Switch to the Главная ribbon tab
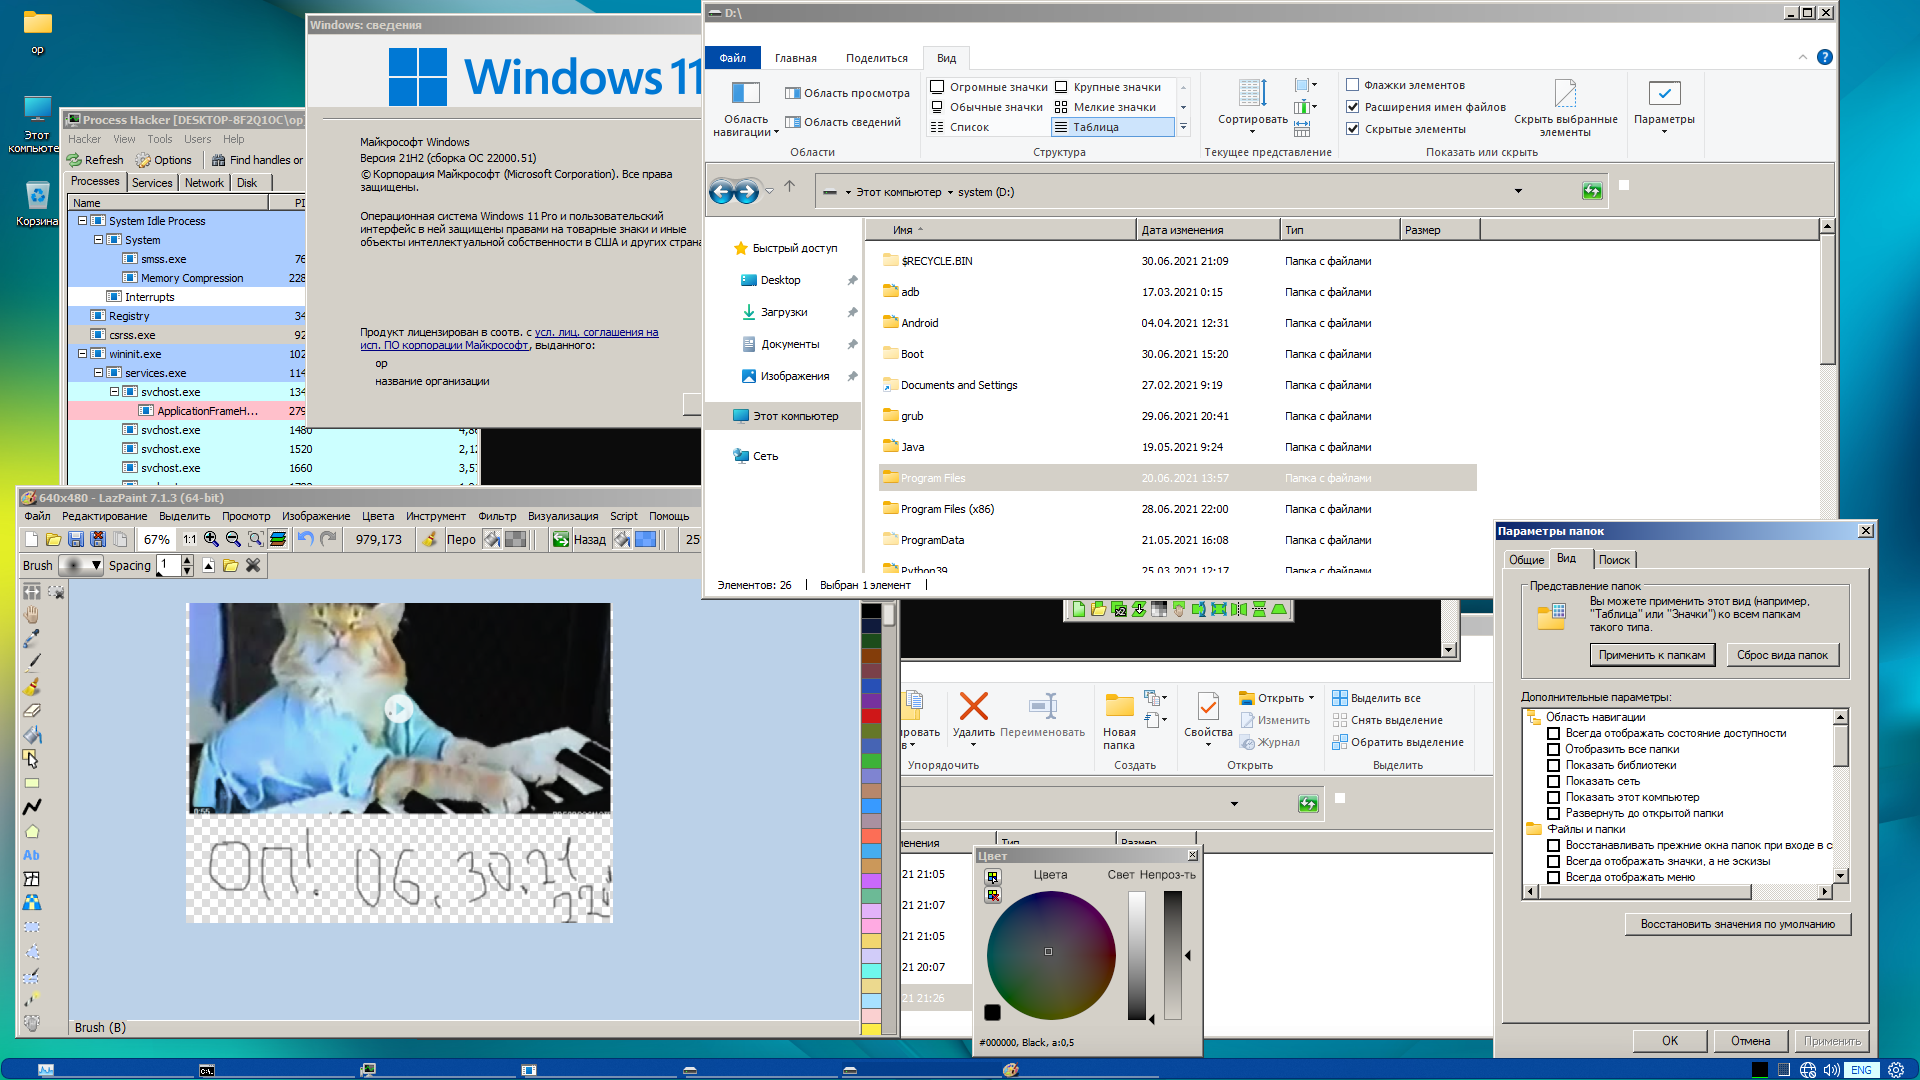This screenshot has width=1920, height=1080. tap(796, 58)
